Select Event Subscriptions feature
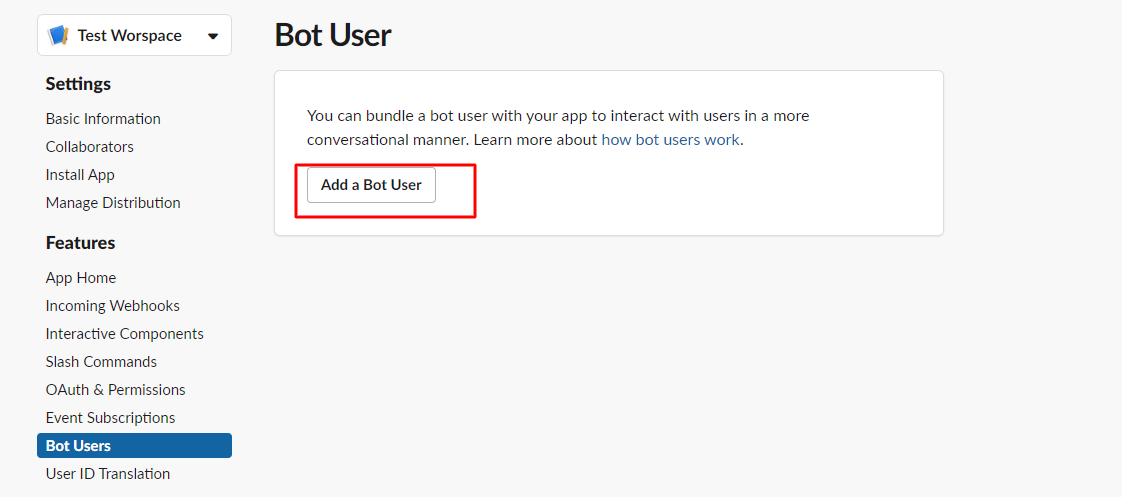 110,418
